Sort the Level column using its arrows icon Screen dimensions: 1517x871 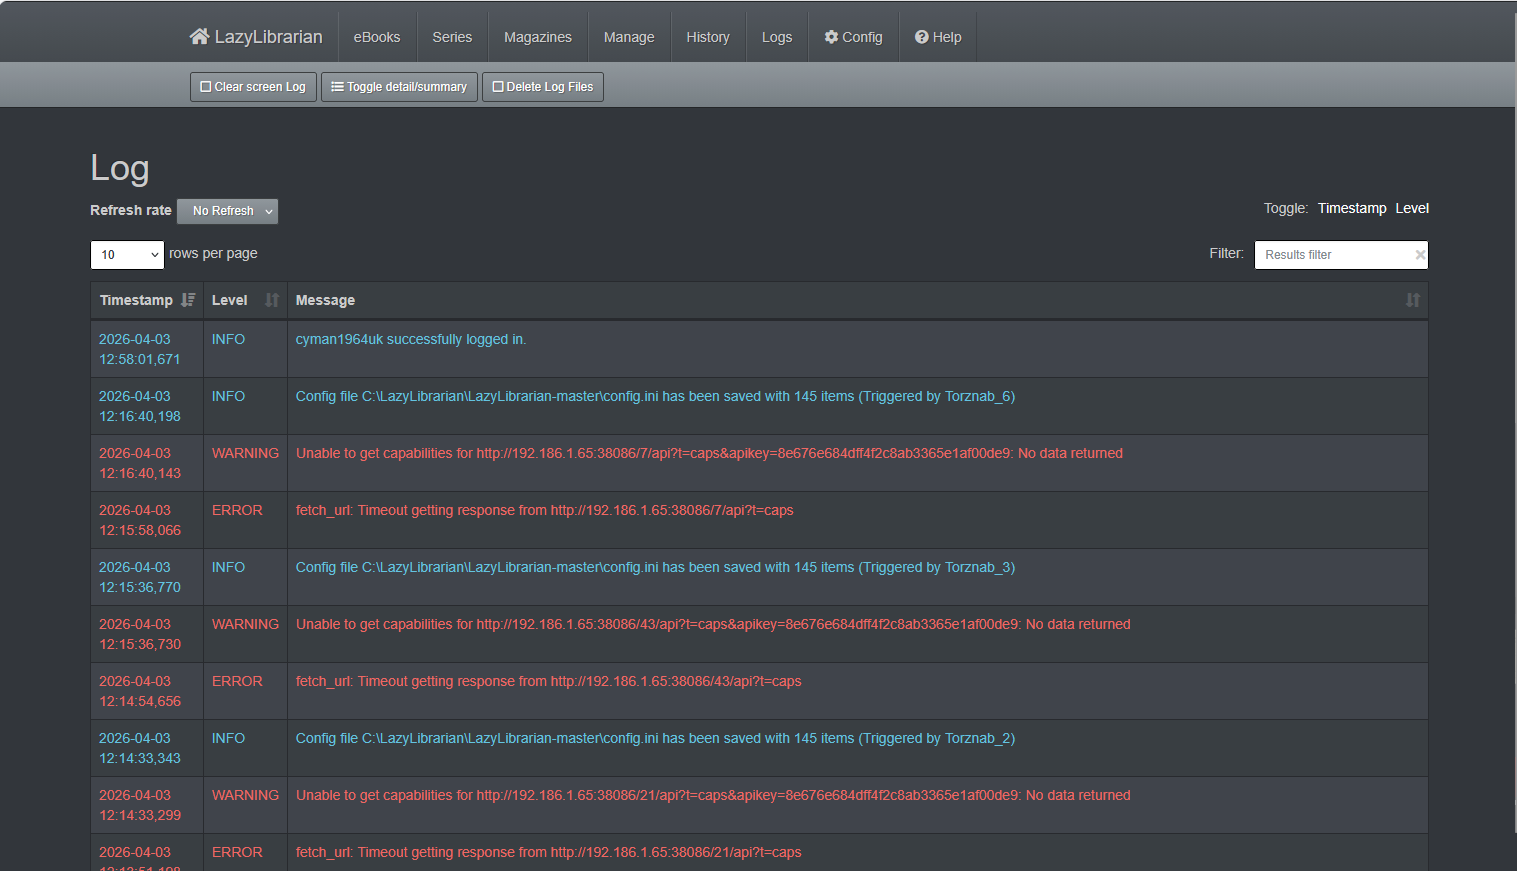point(272,300)
